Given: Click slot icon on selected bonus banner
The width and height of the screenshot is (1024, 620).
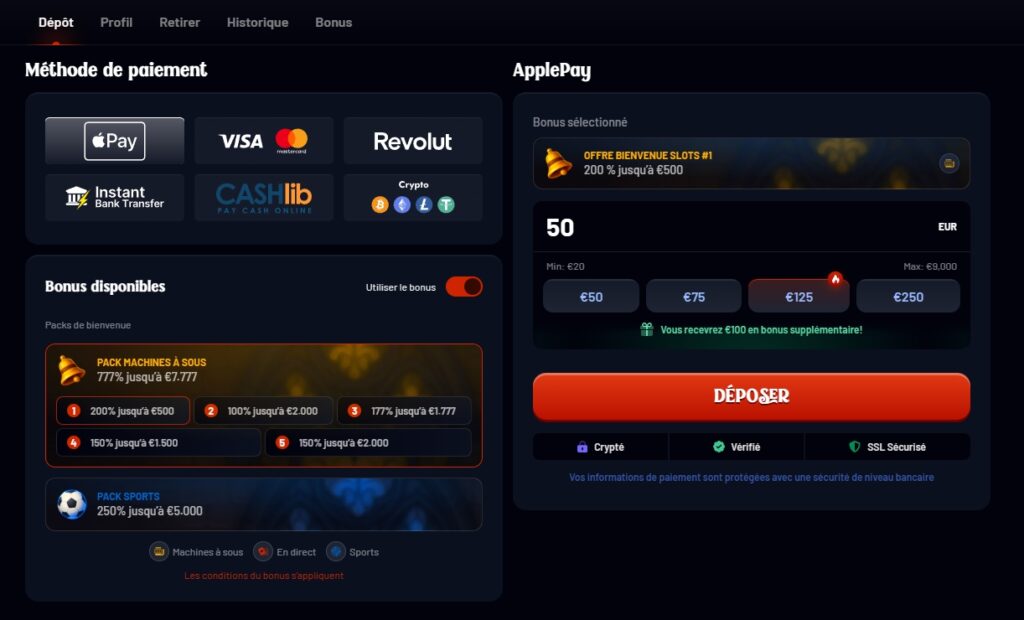Looking at the screenshot, I should [949, 163].
